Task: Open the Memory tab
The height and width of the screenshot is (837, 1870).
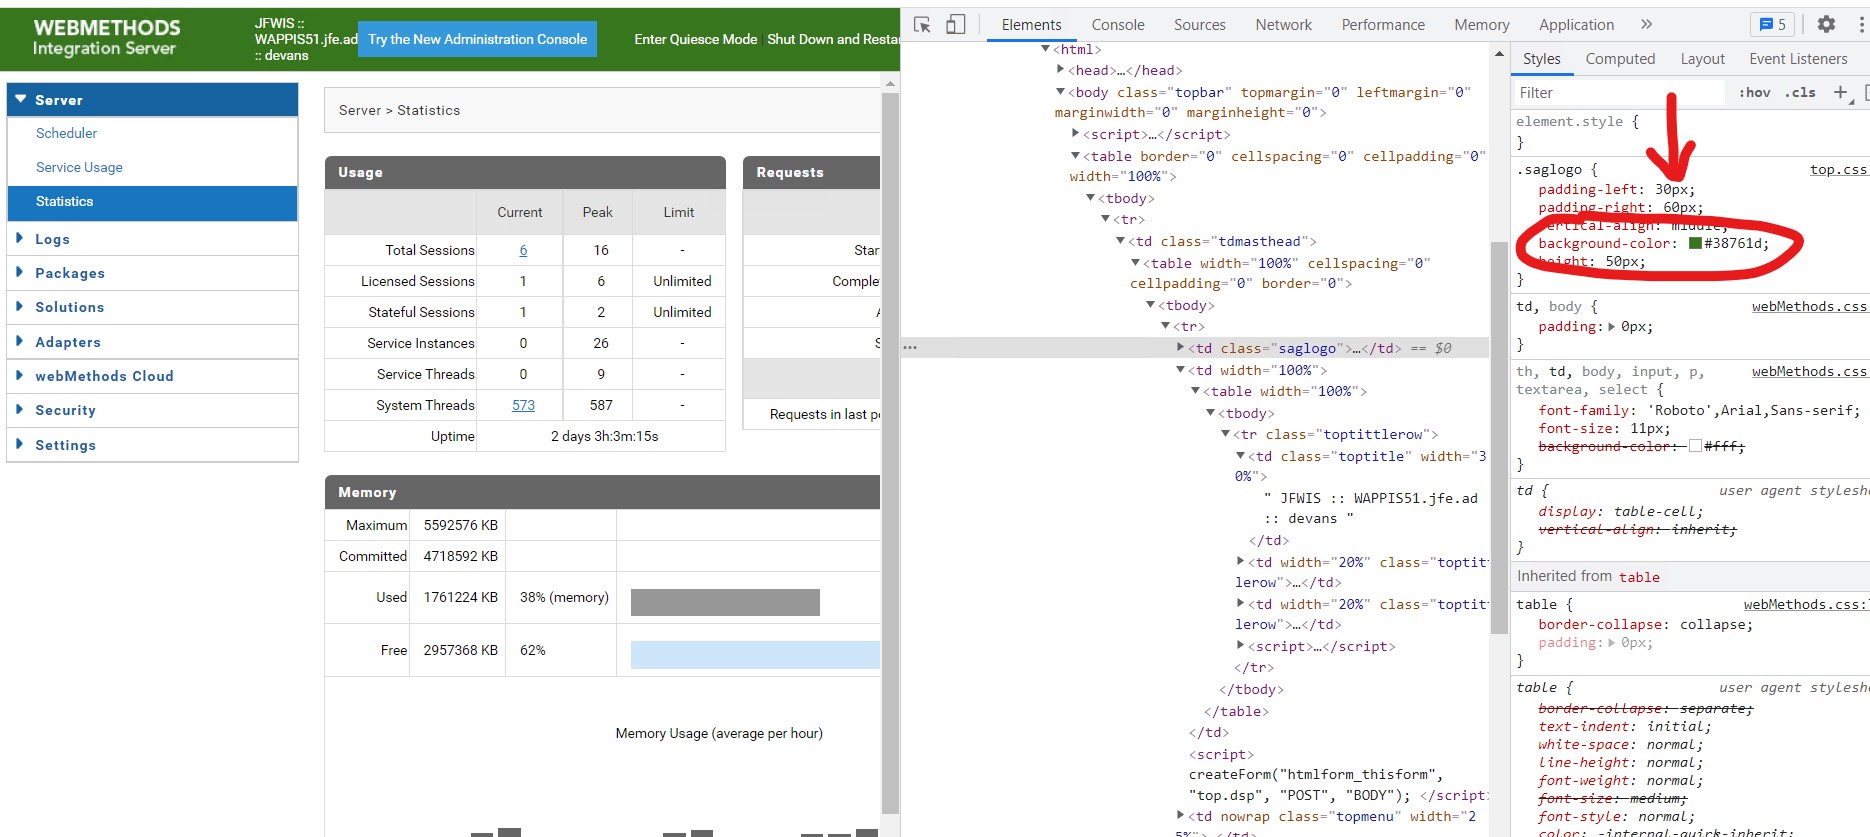Action: tap(1482, 25)
